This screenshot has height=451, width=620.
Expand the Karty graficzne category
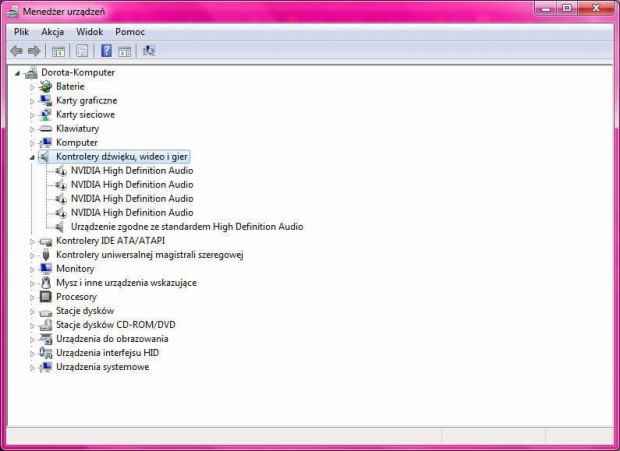[32, 101]
